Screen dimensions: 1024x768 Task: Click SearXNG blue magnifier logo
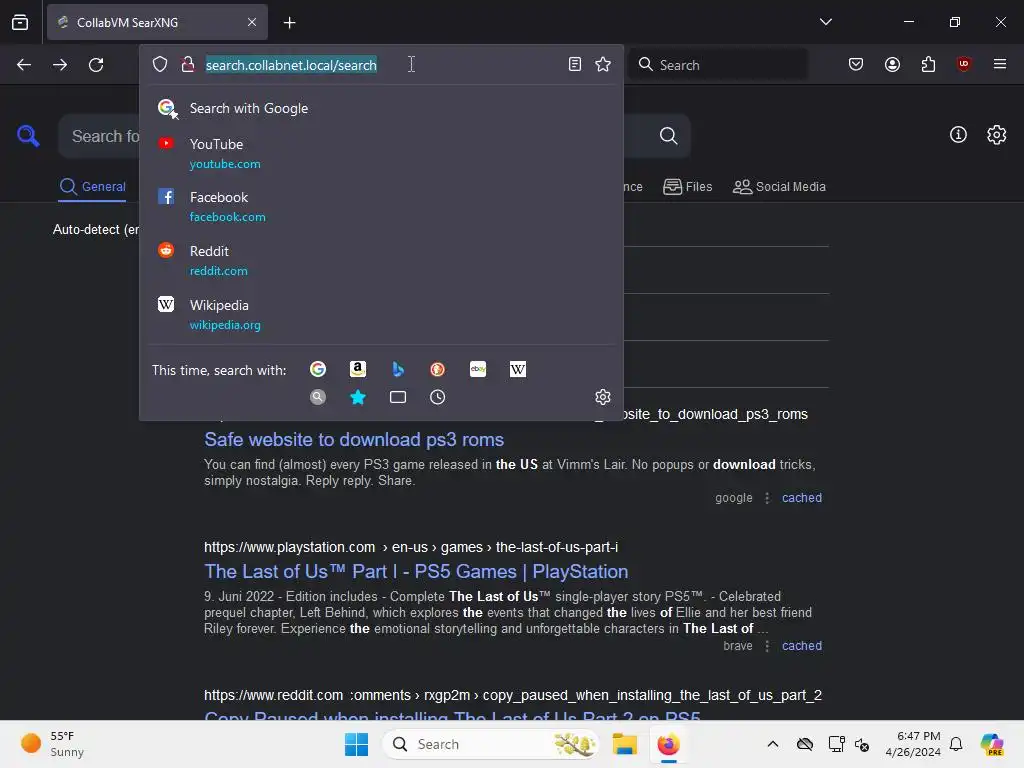tap(28, 136)
